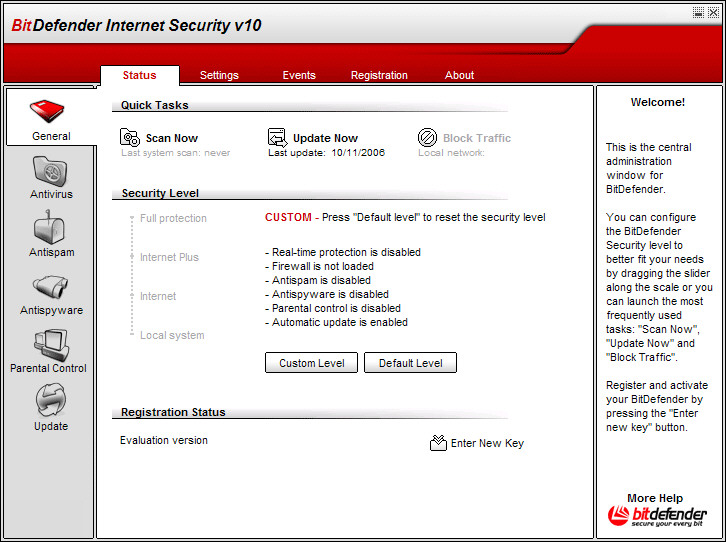Select the Antispyware label in sidebar

click(51, 310)
